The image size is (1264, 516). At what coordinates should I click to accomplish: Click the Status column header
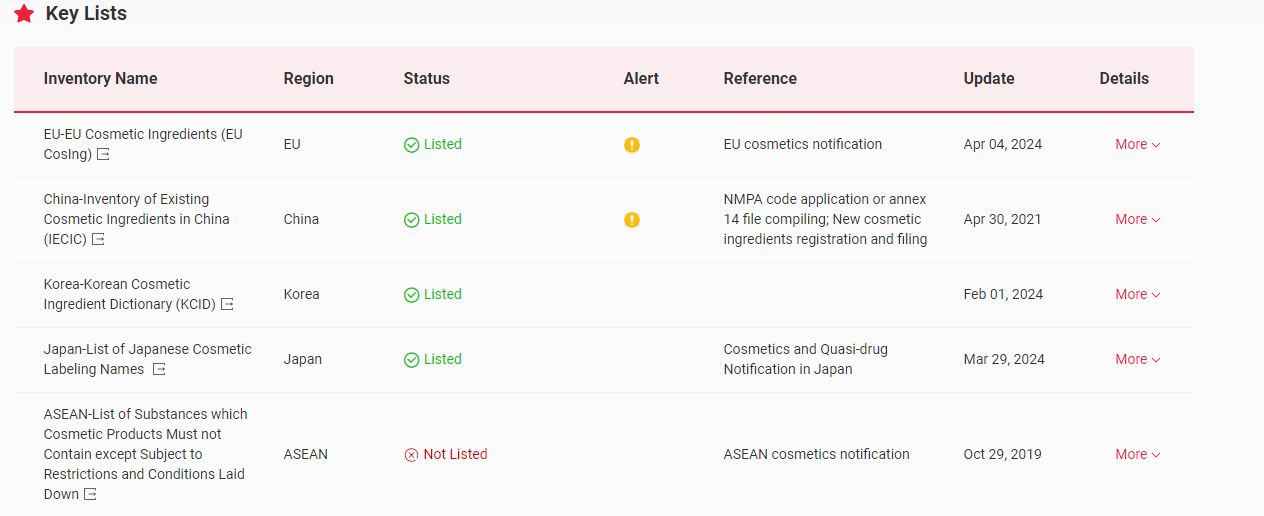point(426,78)
